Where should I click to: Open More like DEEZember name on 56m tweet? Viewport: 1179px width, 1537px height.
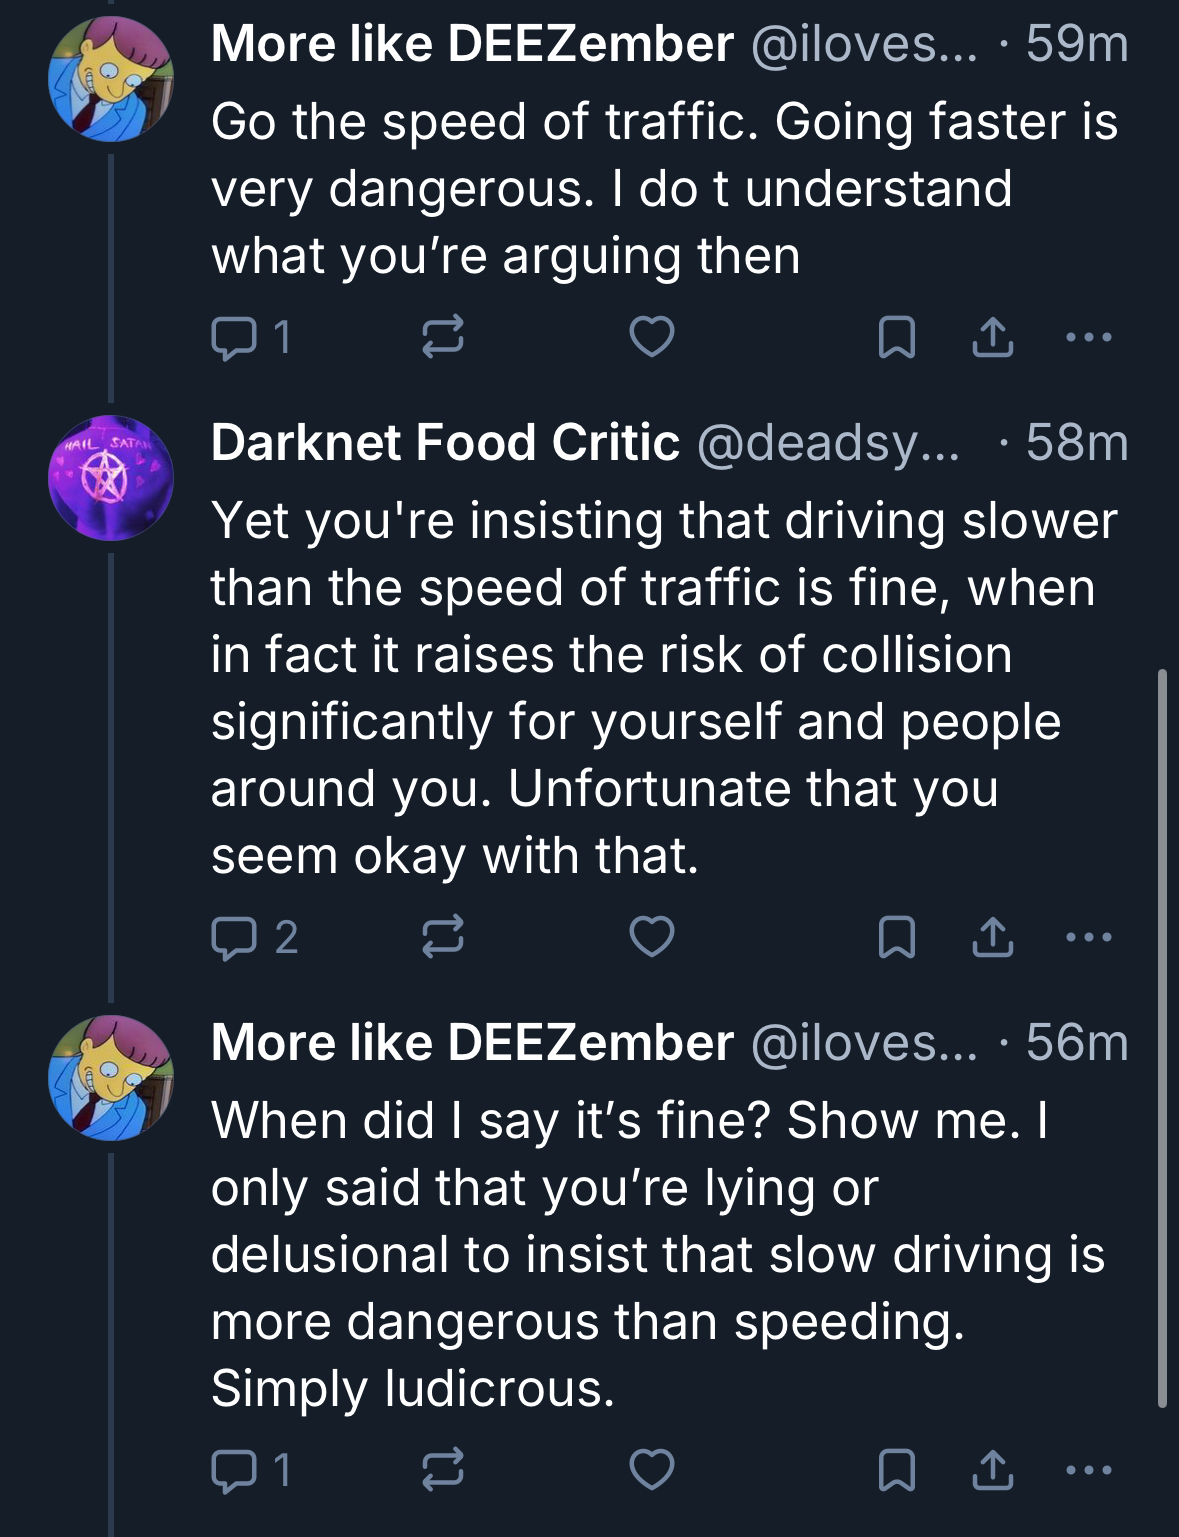pos(472,1042)
